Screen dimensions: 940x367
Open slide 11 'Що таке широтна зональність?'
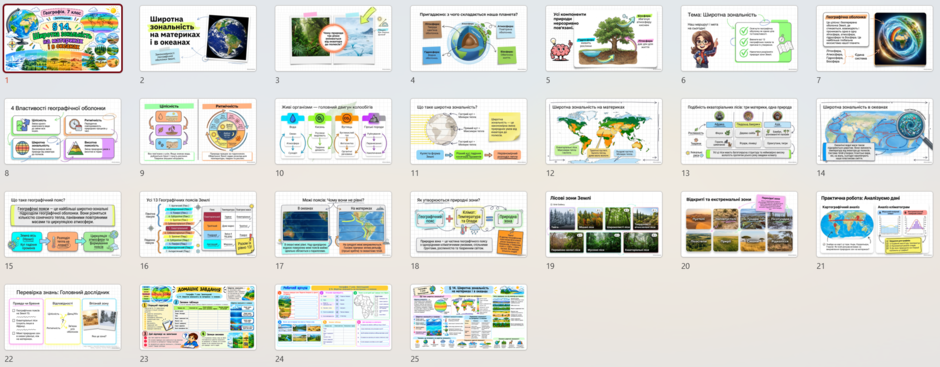469,131
